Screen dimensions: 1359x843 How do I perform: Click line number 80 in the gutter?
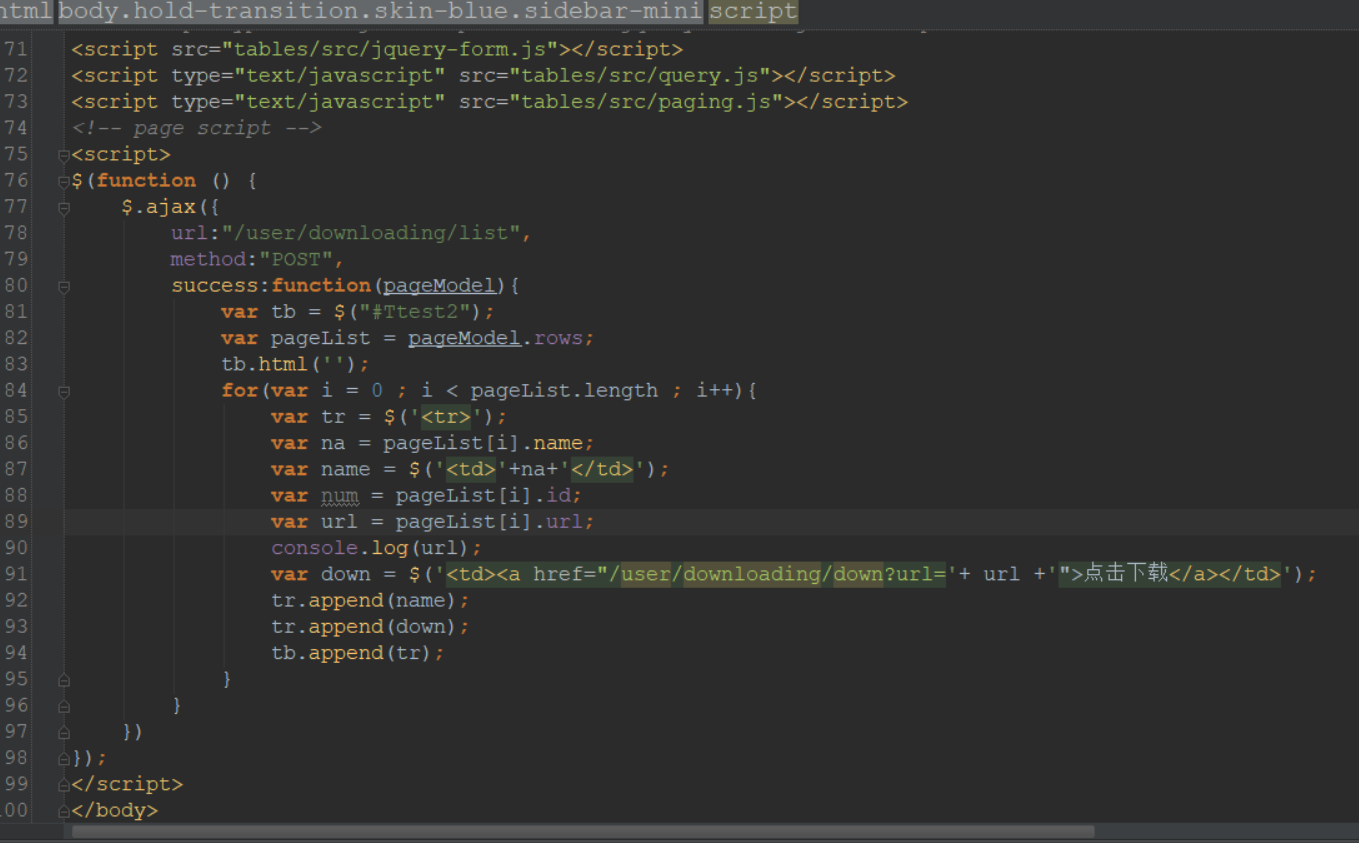point(15,285)
